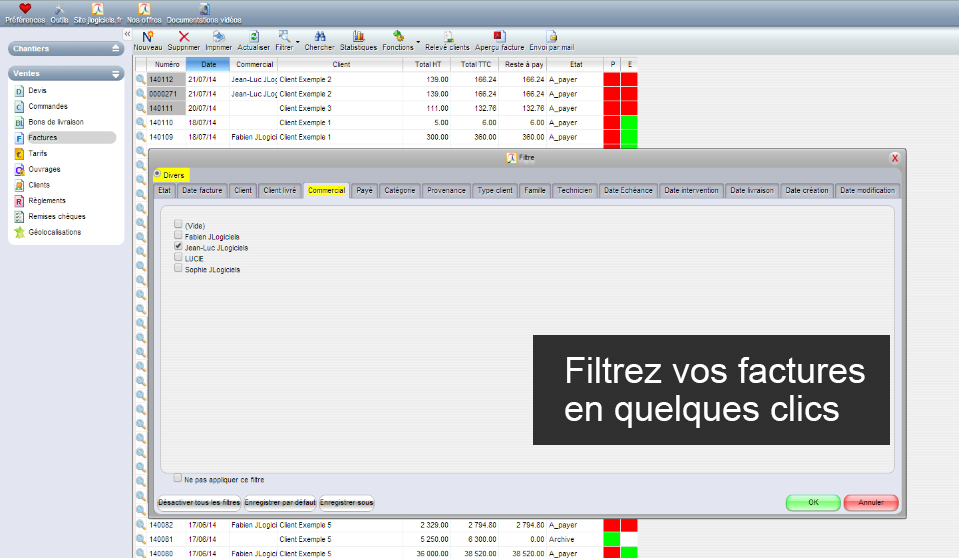Click magnifier icon for invoice 140112
Image resolution: width=959 pixels, height=558 pixels.
pyautogui.click(x=141, y=79)
